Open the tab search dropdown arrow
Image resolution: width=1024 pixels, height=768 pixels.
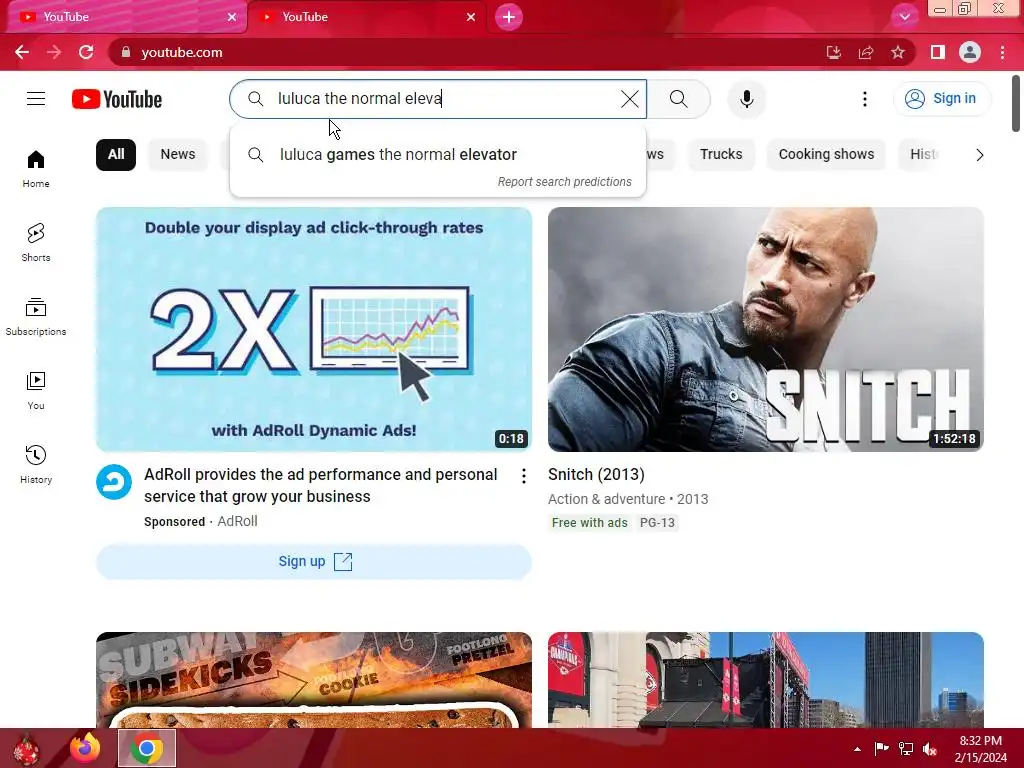coord(904,17)
